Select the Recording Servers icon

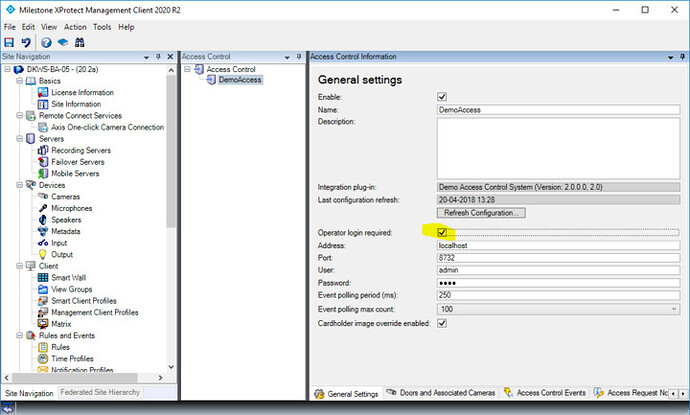(x=43, y=151)
